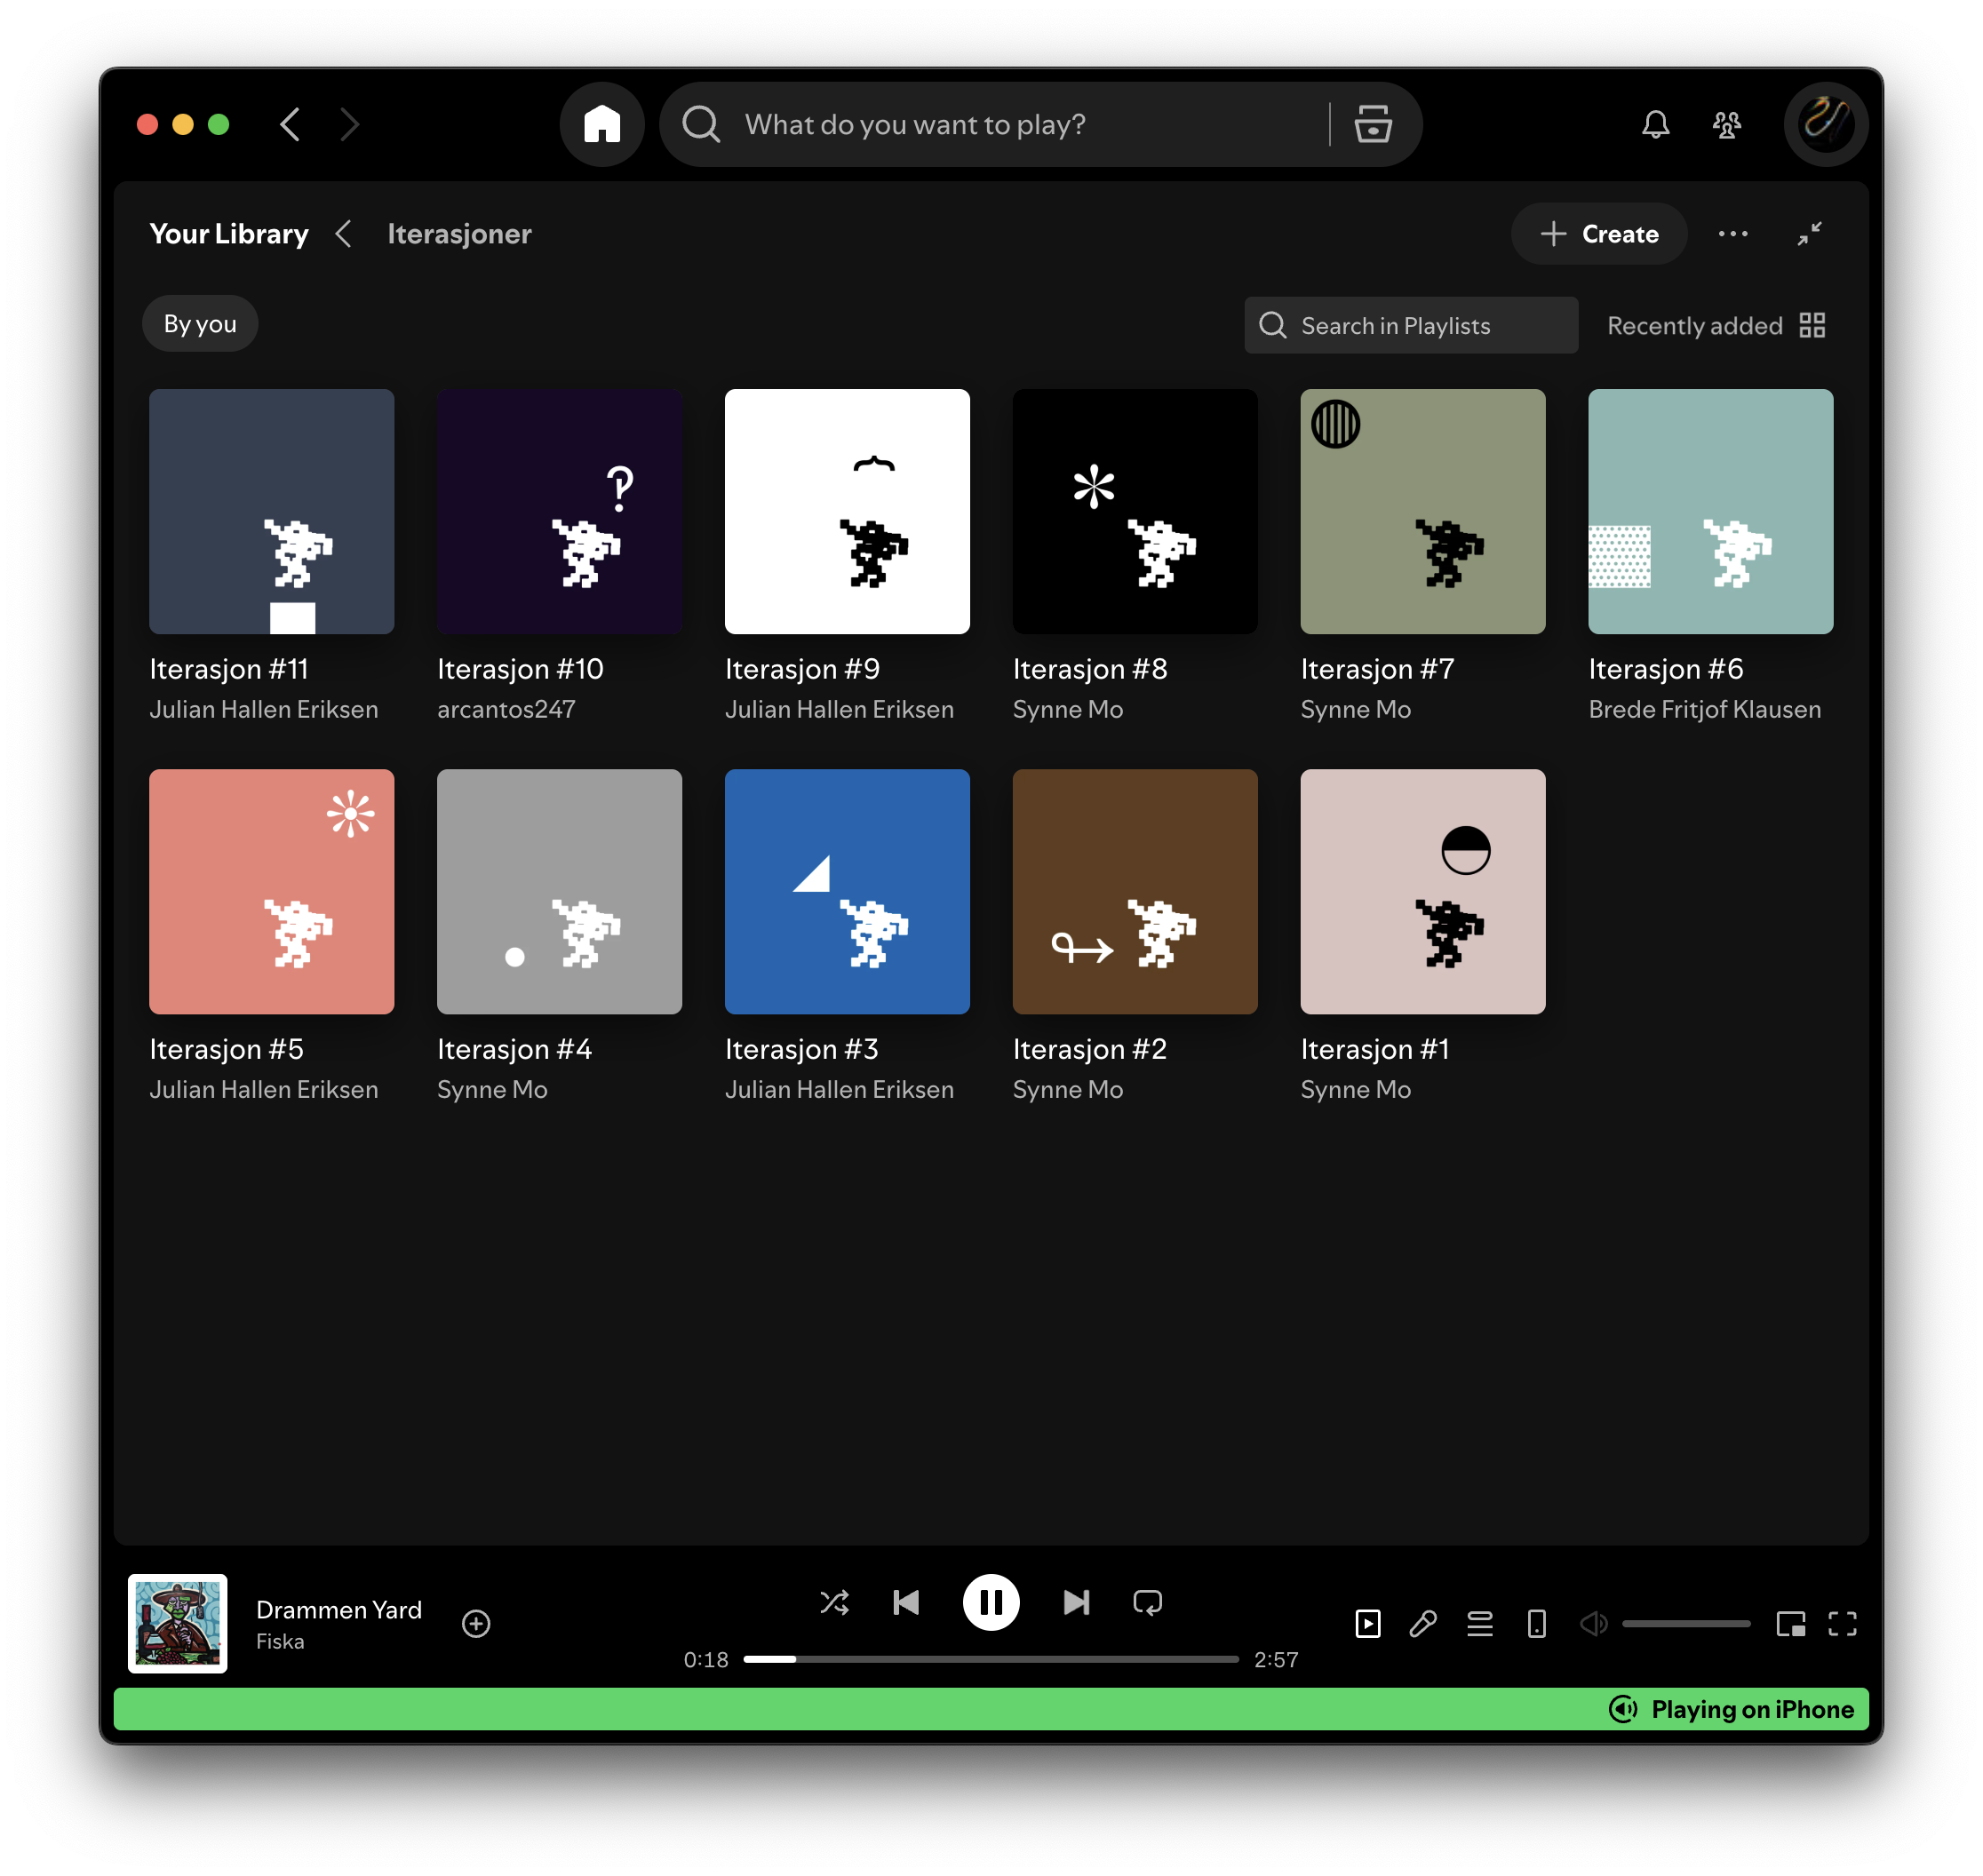Click the Create button
The image size is (1983, 1876).
click(1598, 233)
